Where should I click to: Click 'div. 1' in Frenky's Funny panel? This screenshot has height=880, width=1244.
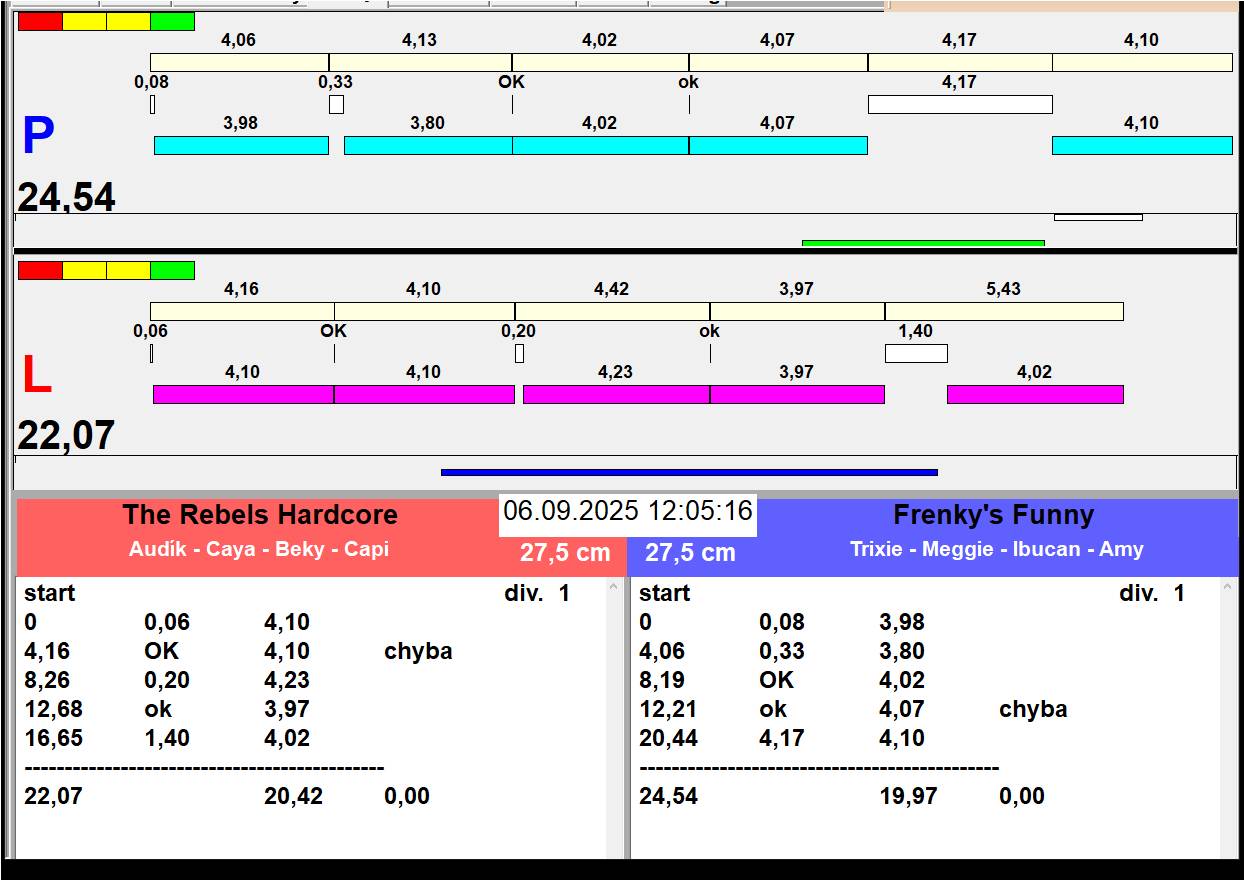click(1152, 593)
